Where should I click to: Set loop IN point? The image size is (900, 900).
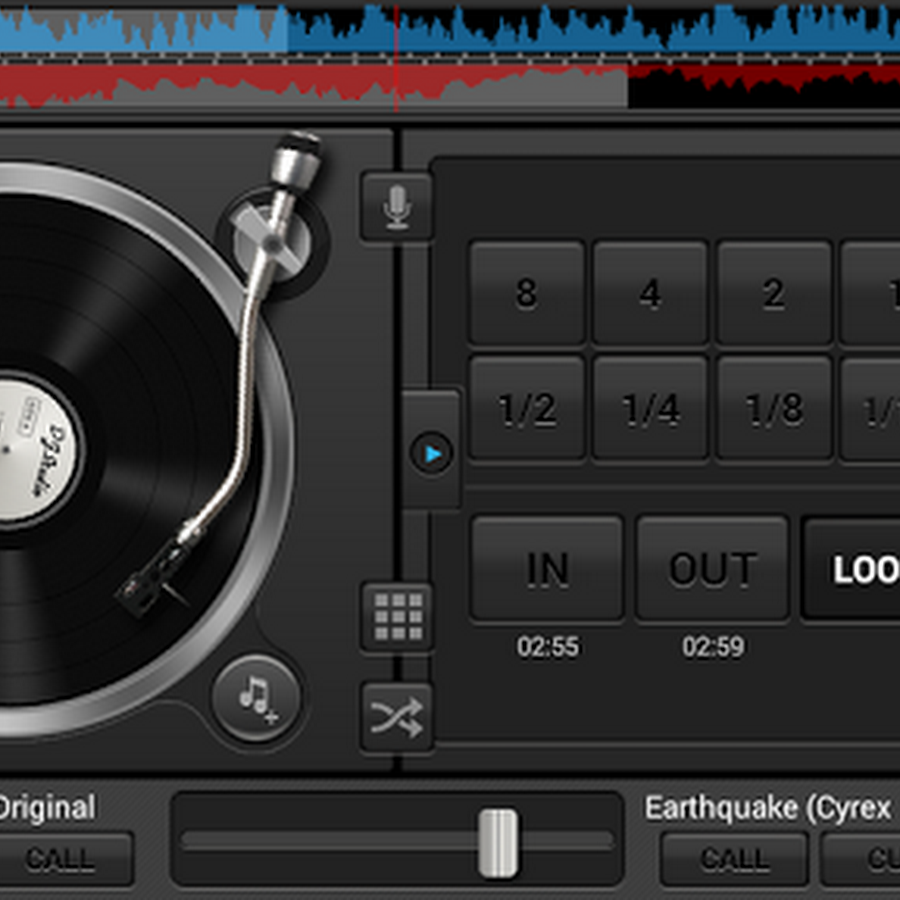pos(547,568)
